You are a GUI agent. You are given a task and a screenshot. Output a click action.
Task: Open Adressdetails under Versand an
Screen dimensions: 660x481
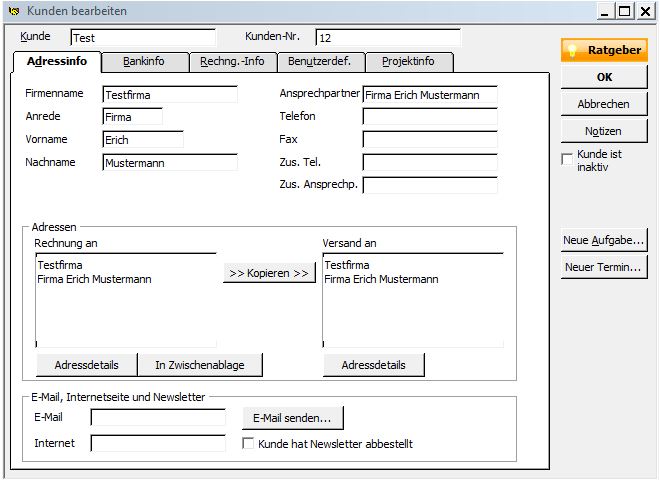[x=374, y=365]
